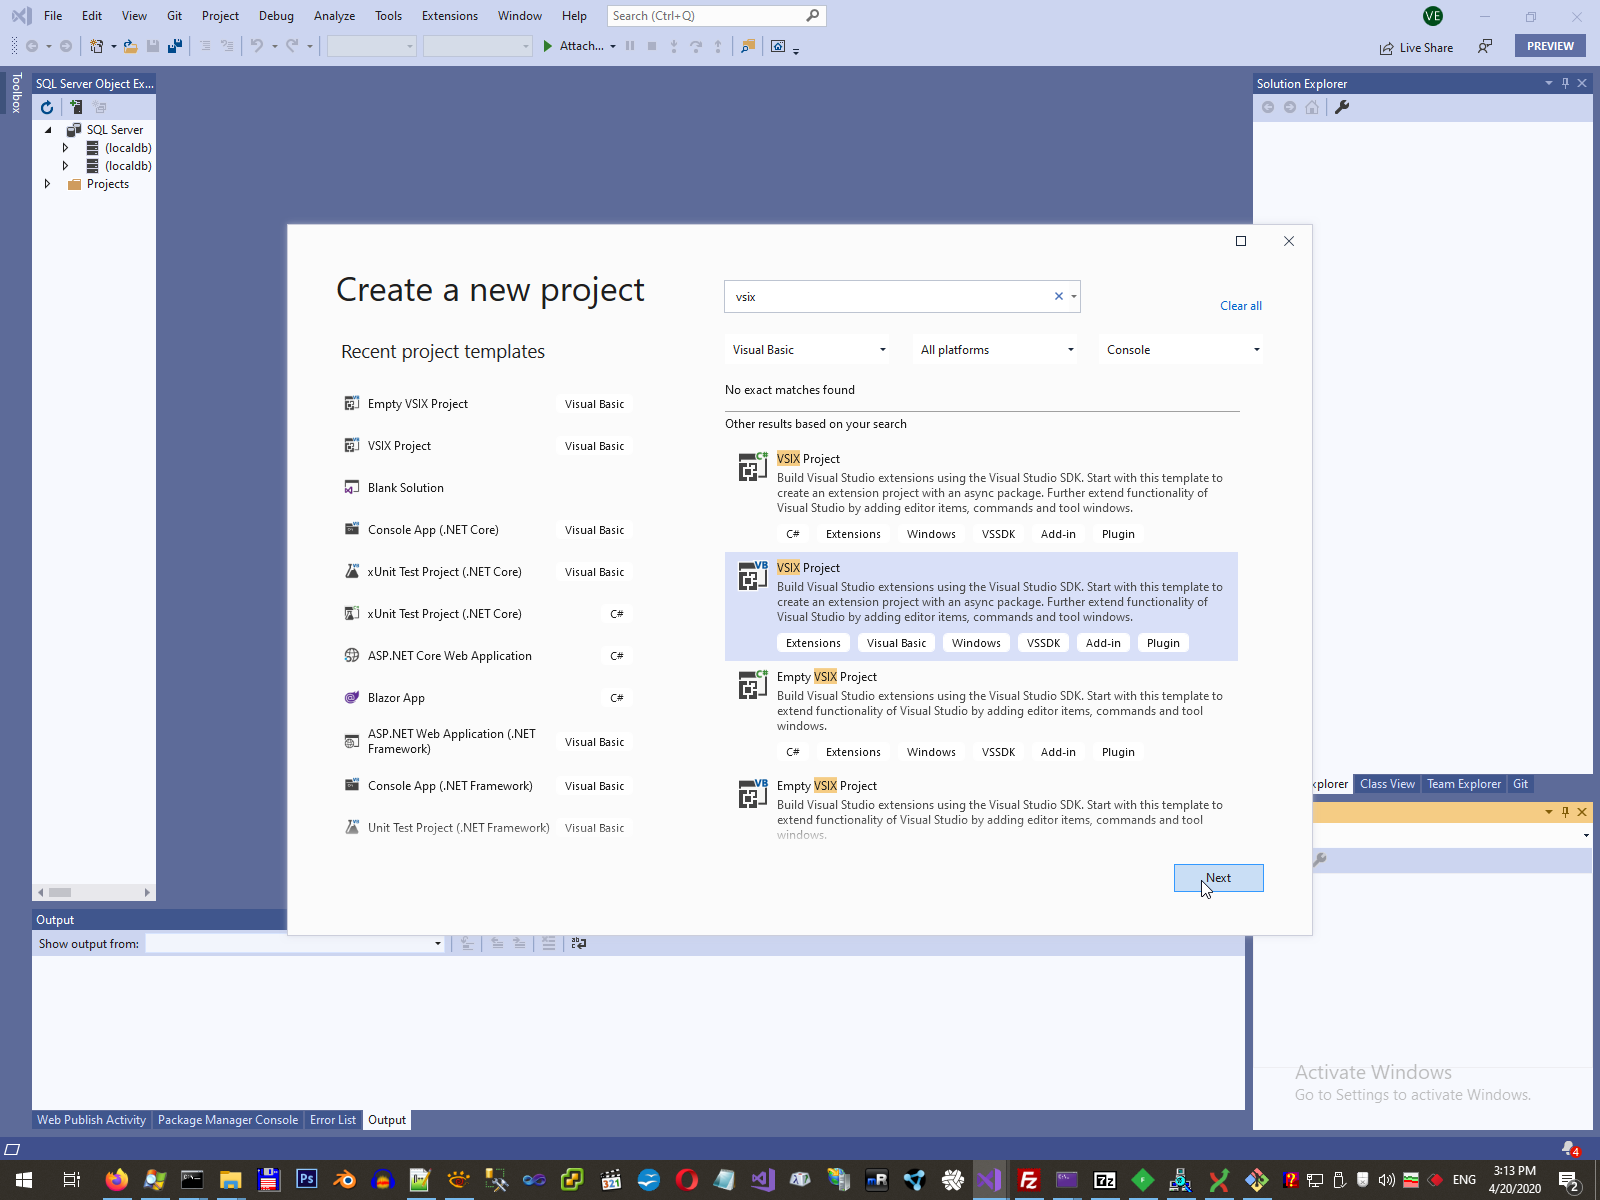1600x1200 pixels.
Task: Click the Redo toolbar icon
Action: [292, 46]
